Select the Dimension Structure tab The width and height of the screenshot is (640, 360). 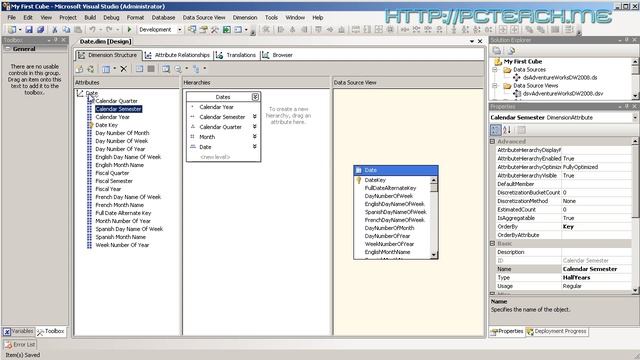pos(108,55)
